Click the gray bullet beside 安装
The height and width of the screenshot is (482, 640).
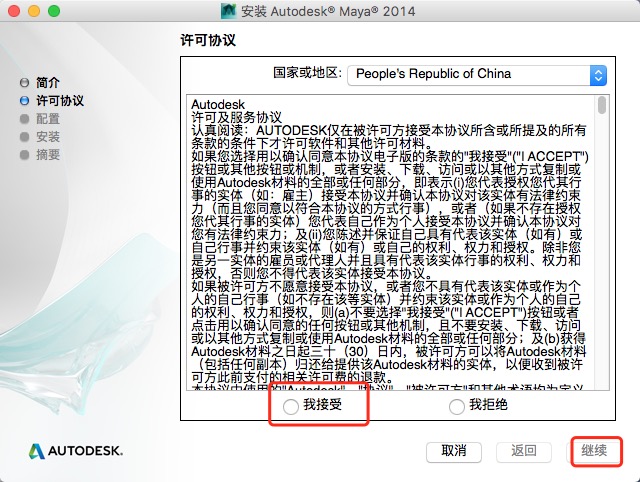tap(24, 137)
